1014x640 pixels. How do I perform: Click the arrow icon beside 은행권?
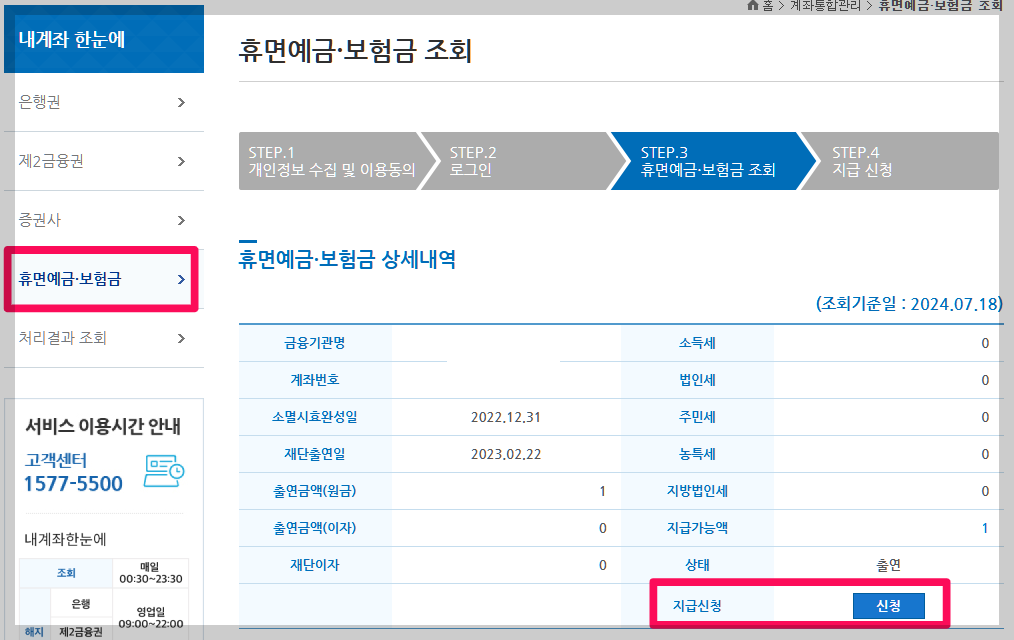pyautogui.click(x=183, y=103)
